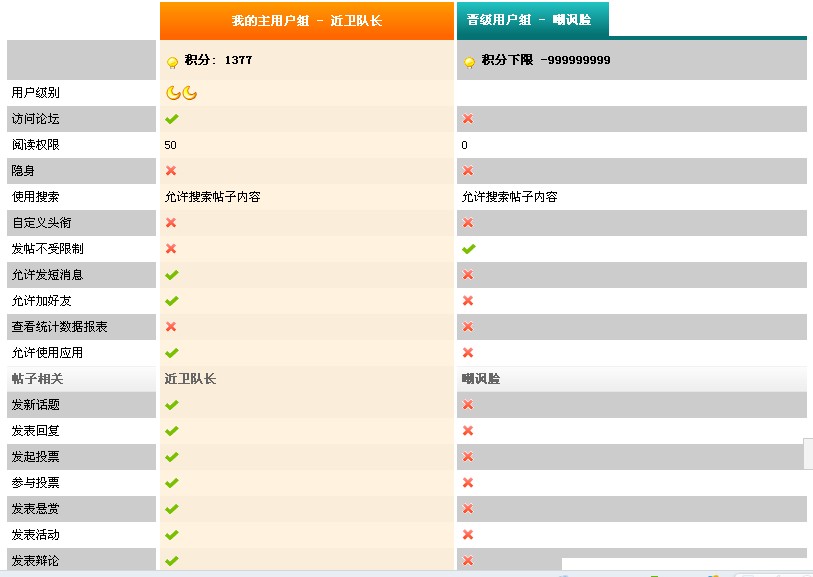Select the 允许加好友 row label
The image size is (813, 577).
pyautogui.click(x=41, y=301)
